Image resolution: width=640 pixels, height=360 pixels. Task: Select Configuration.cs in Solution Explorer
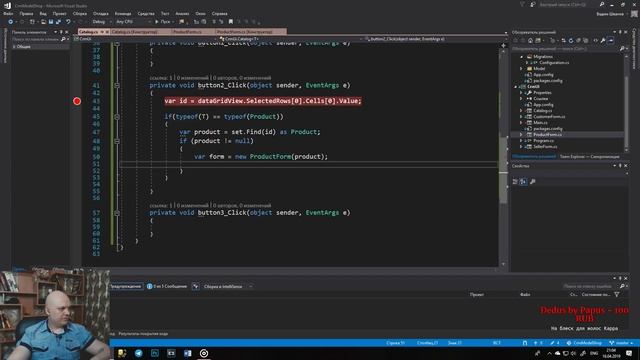pos(554,62)
